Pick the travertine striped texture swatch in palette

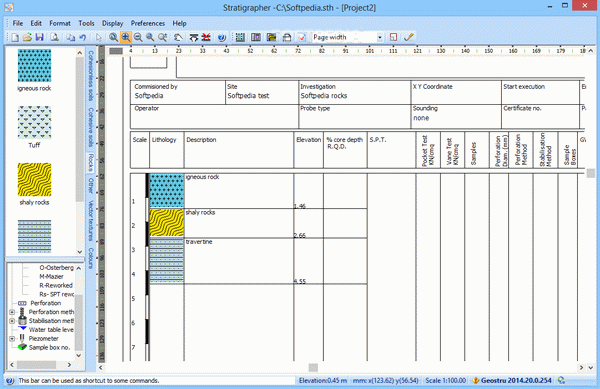point(34,236)
